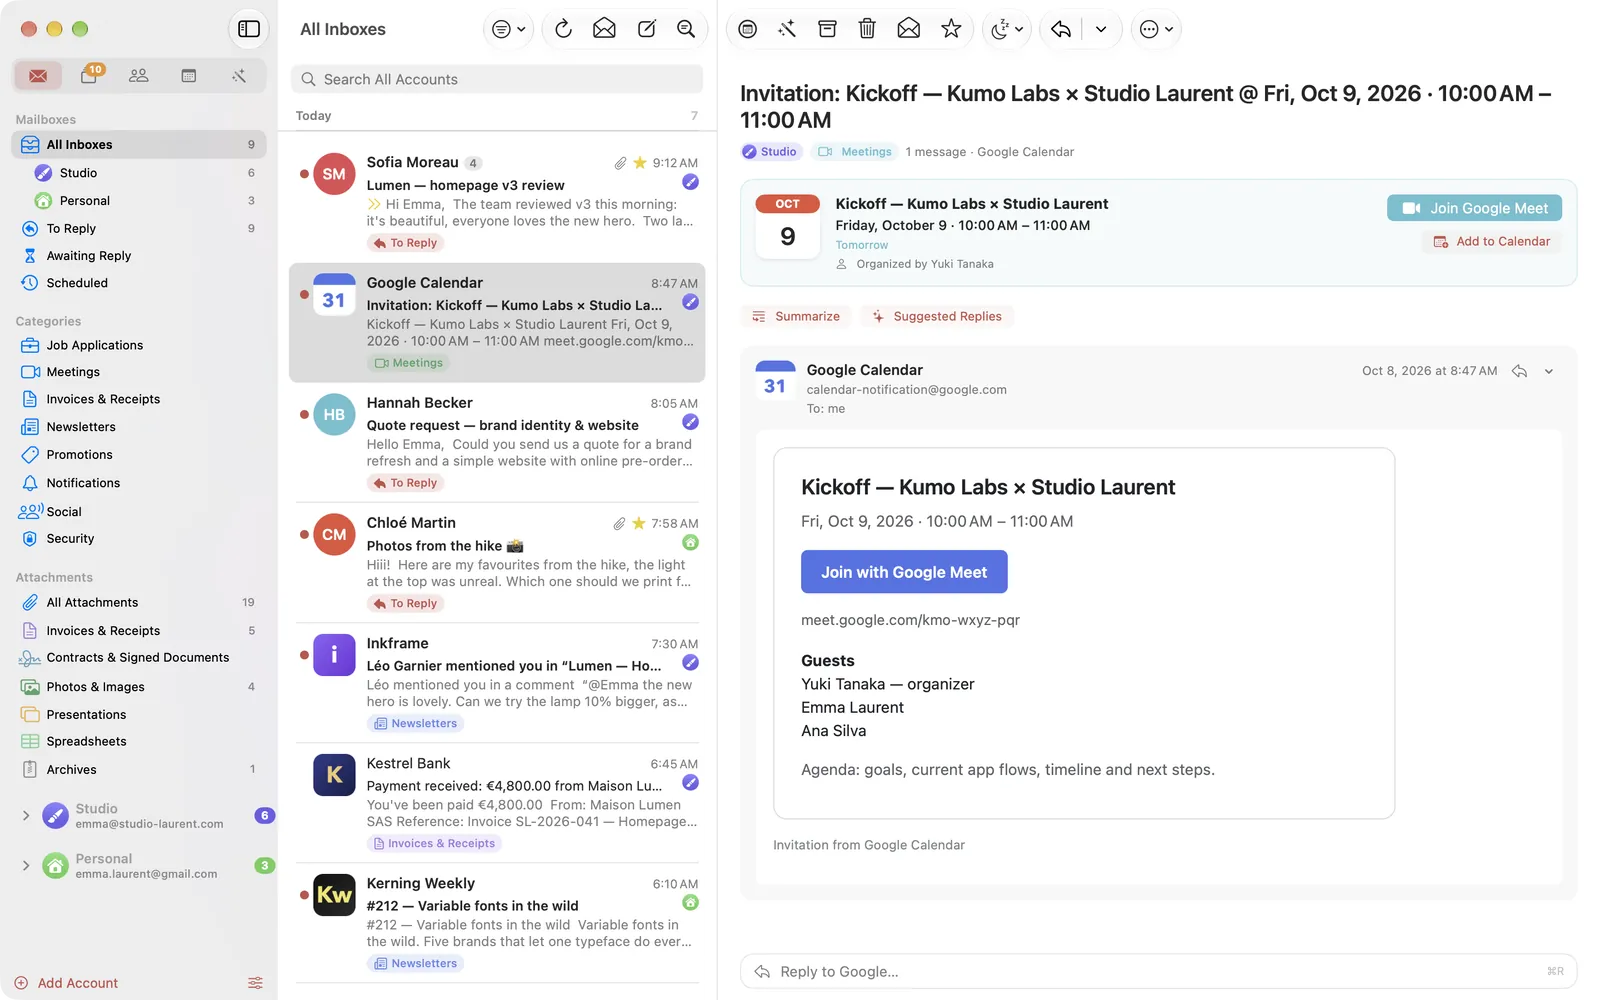Viewport: 1600px width, 1000px height.
Task: Toggle the star on Sofia Moreau's email
Action: [x=640, y=163]
